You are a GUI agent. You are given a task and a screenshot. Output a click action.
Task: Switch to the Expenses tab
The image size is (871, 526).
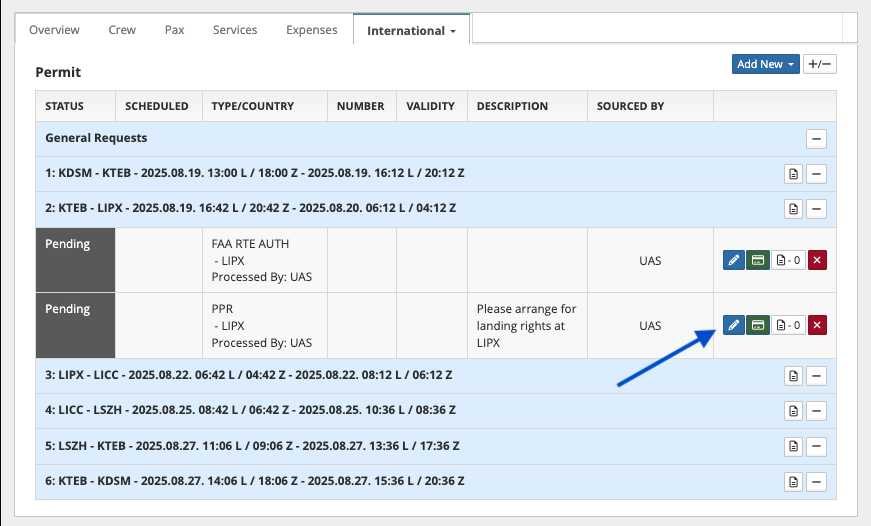(312, 30)
